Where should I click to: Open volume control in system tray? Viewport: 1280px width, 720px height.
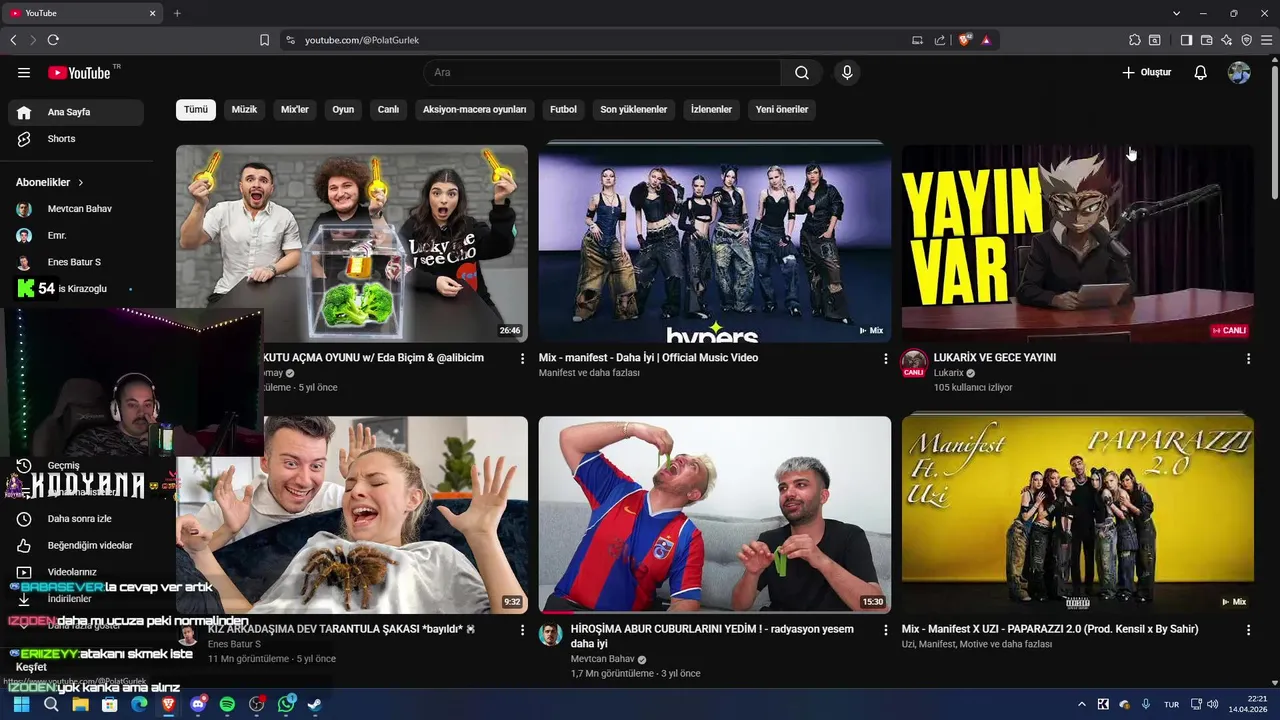(x=1211, y=704)
